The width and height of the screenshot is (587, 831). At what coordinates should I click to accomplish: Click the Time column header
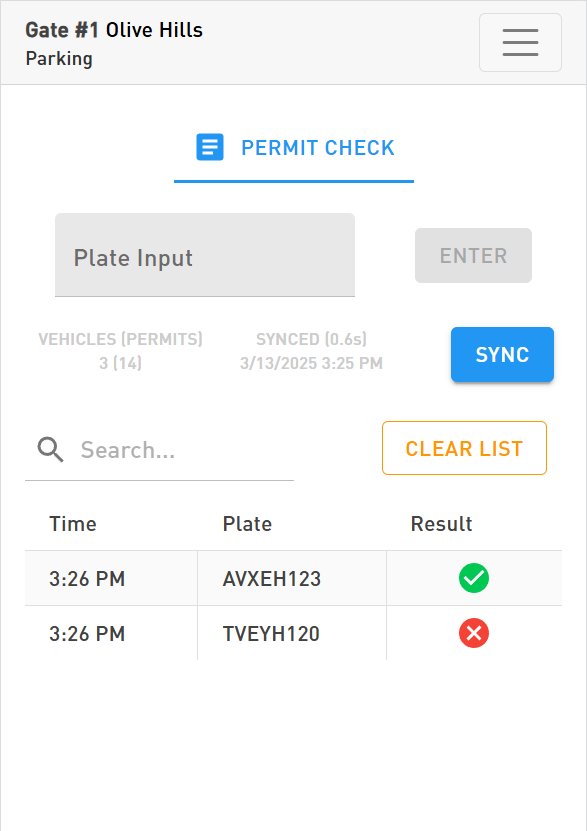point(73,524)
